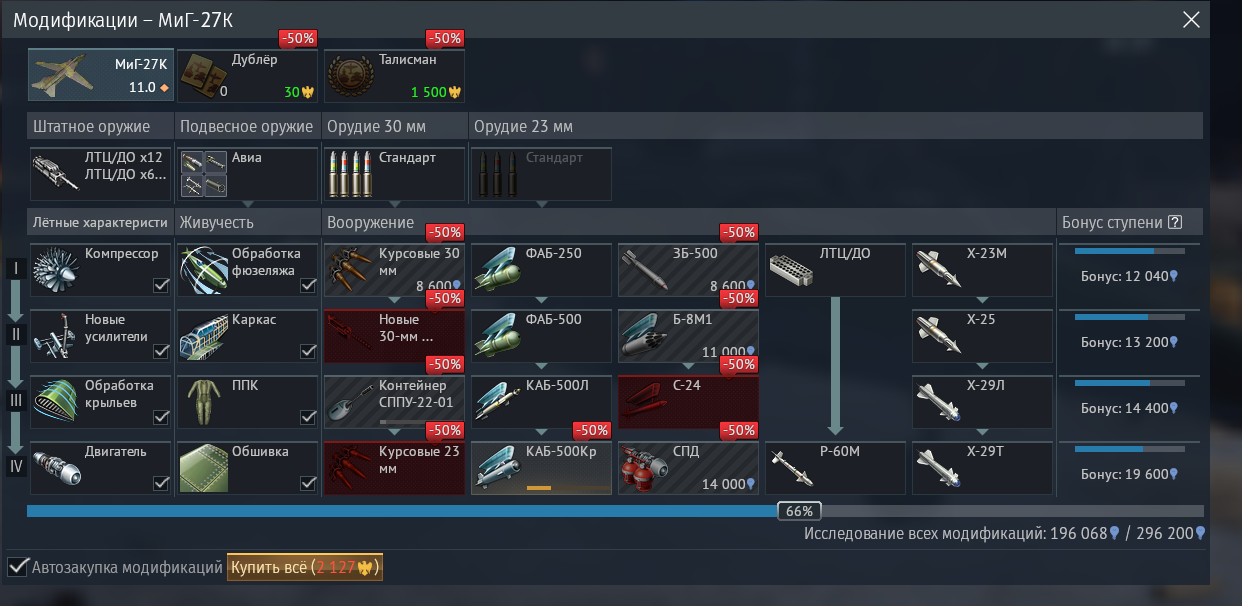
Task: Open the Стандарт 30 mm ammo selector
Action: (395, 174)
